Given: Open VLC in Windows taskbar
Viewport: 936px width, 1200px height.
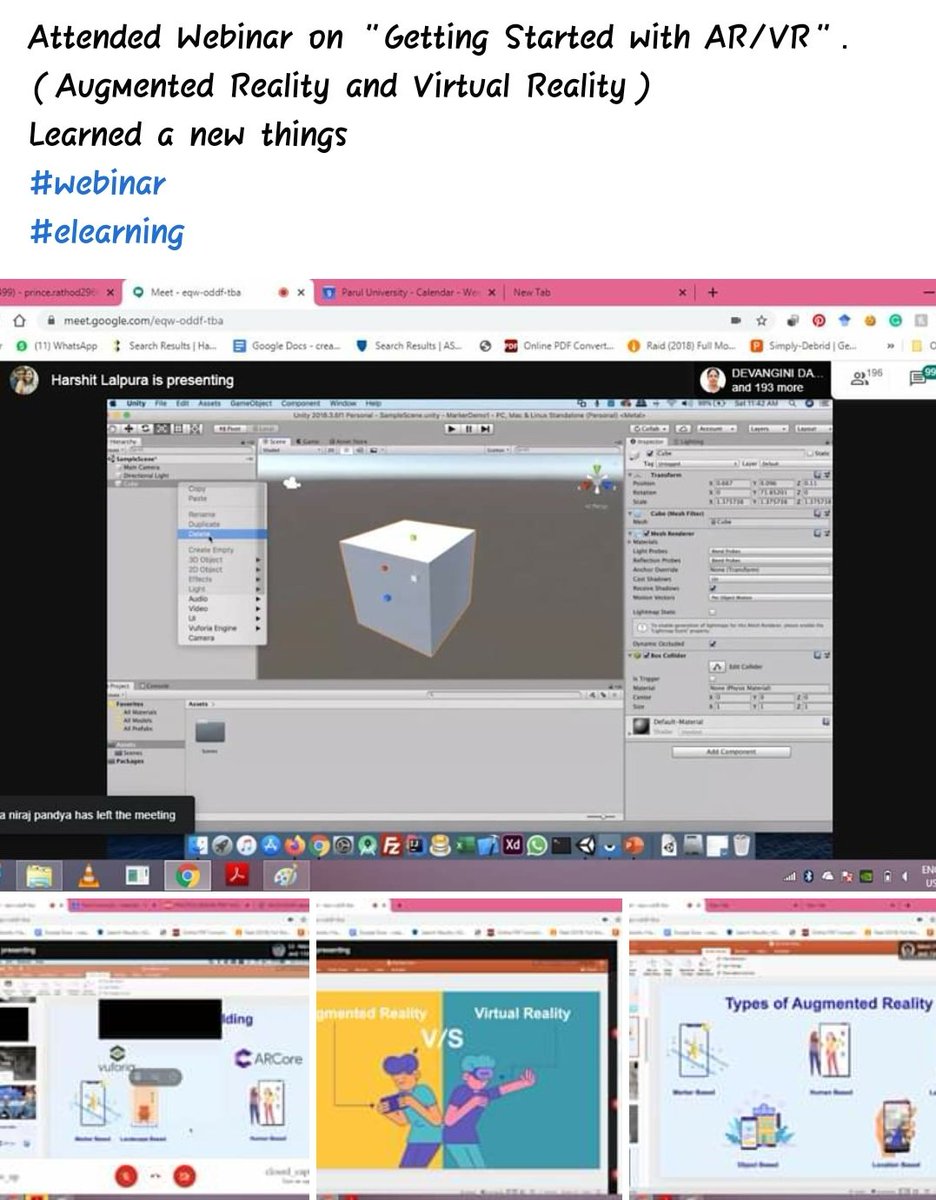Looking at the screenshot, I should [88, 877].
